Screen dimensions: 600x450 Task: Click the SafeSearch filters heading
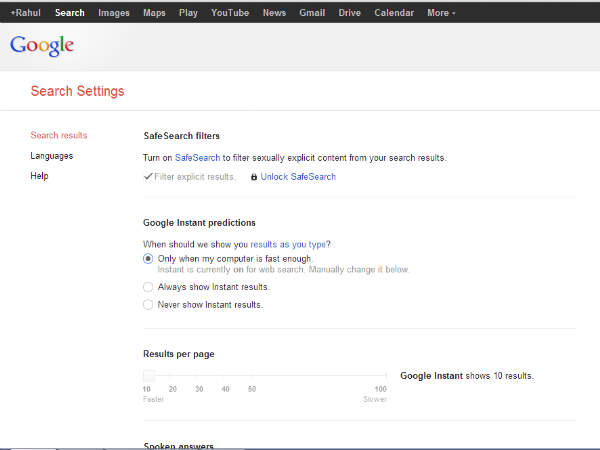tap(181, 136)
